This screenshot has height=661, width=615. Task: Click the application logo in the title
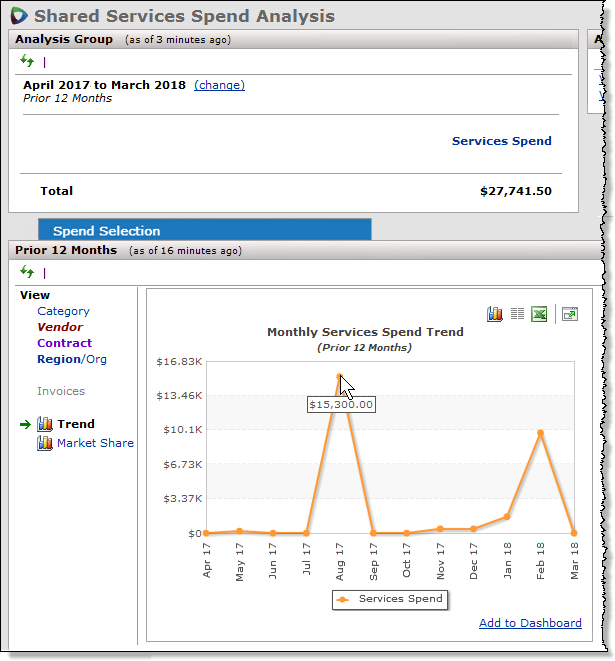19,16
